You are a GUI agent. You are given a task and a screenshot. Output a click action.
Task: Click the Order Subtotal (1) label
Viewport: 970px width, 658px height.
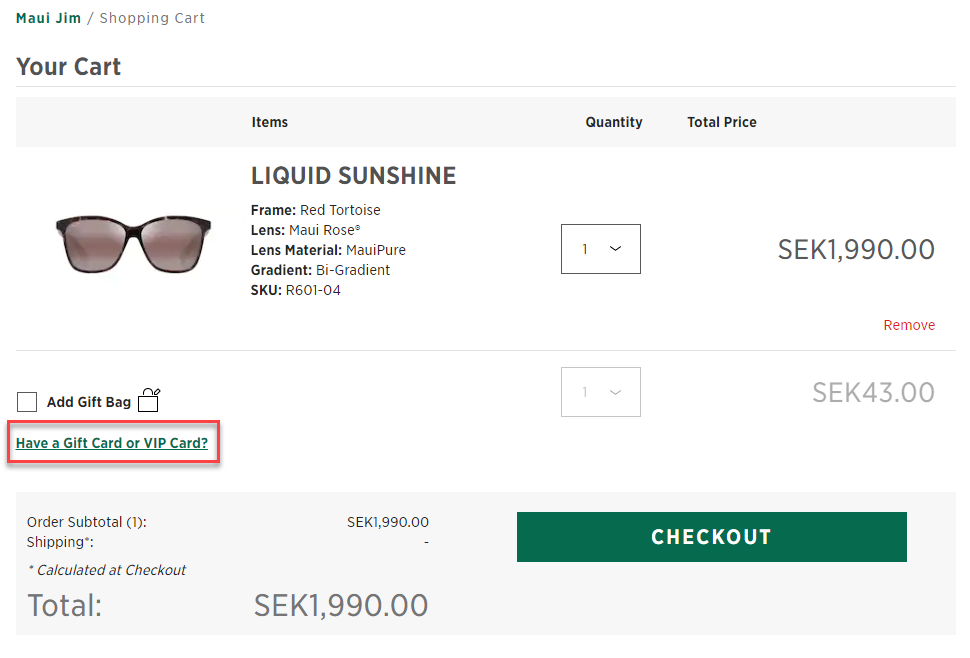coord(87,522)
